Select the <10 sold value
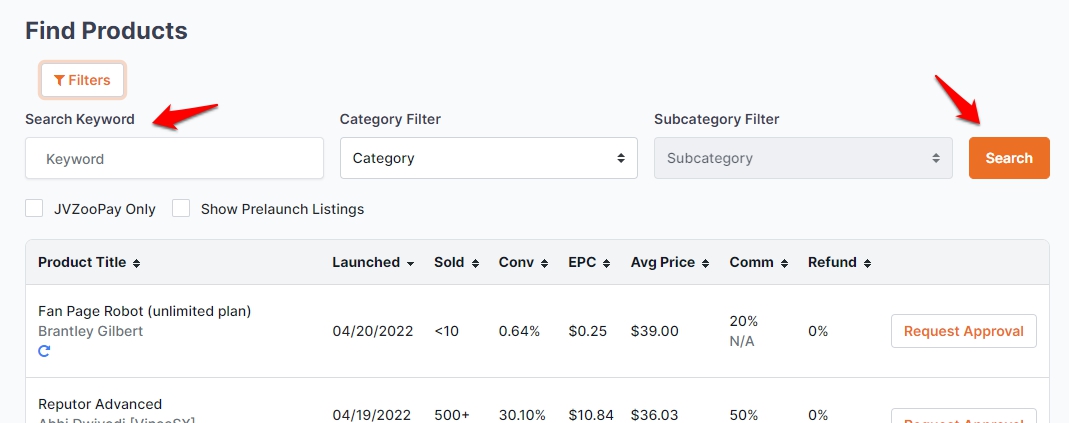The height and width of the screenshot is (423, 1069). (447, 332)
